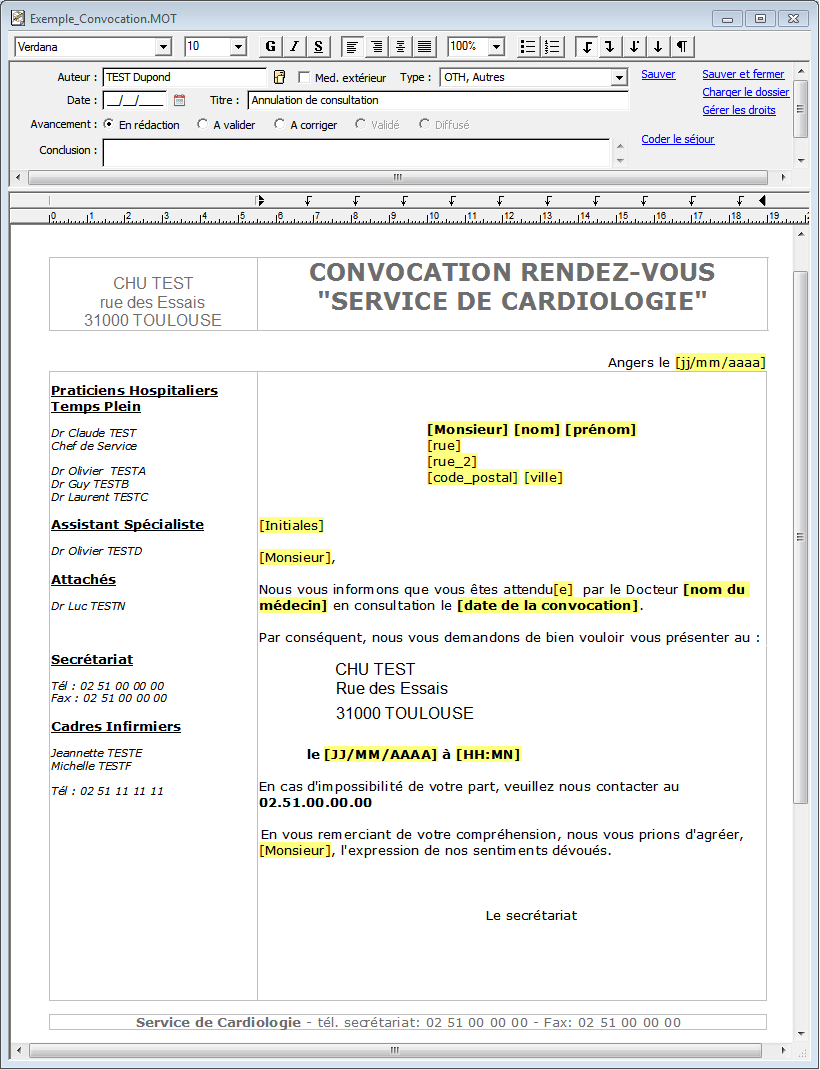Viewport: 820px width, 1070px height.
Task: Insert a bulleted list
Action: click(x=528, y=46)
